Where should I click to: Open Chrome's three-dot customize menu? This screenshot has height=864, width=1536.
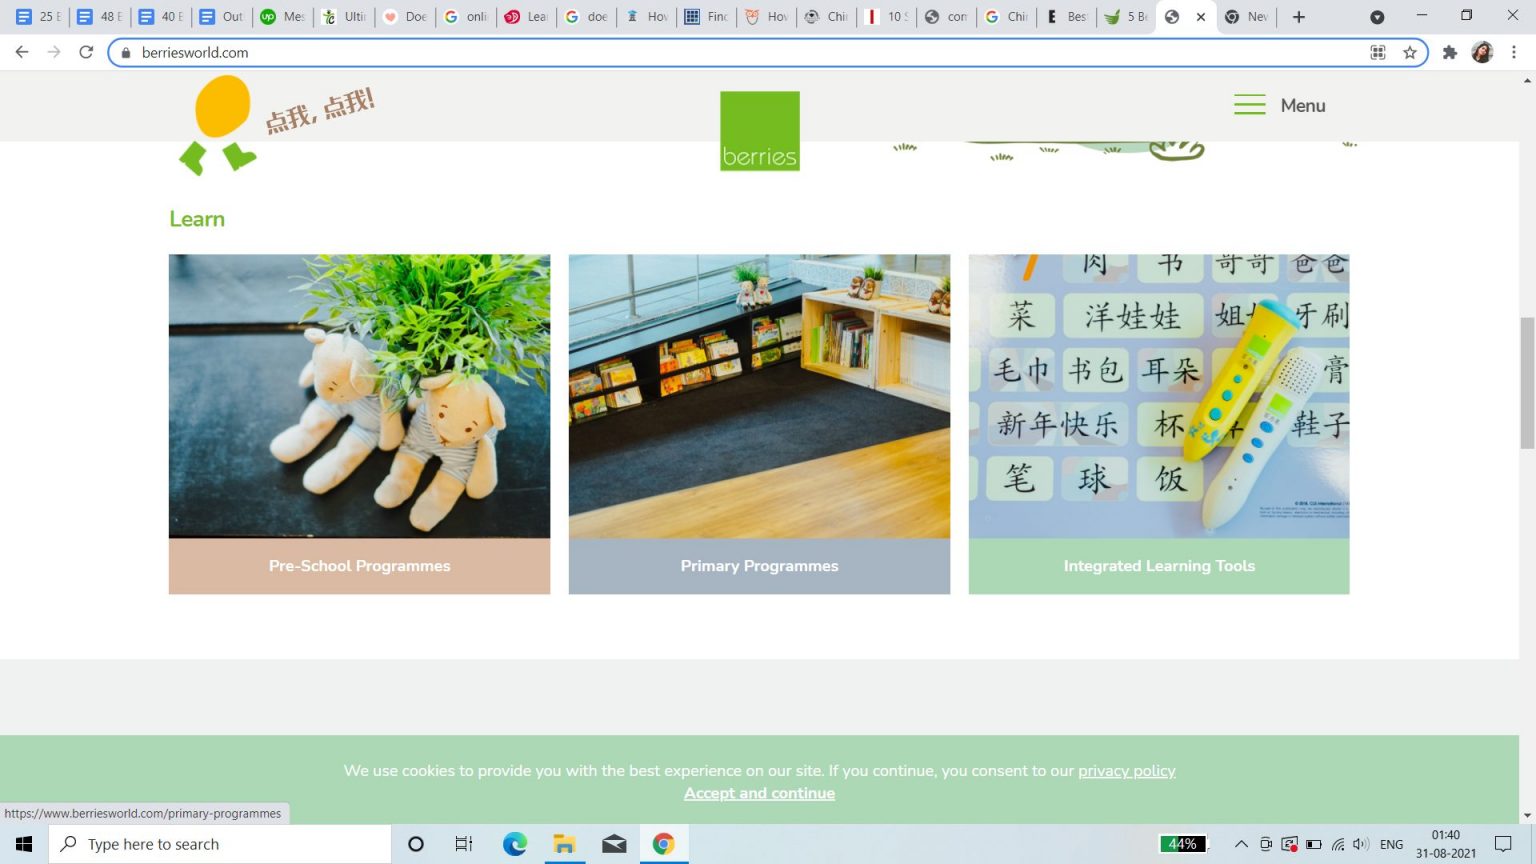[x=1515, y=52]
